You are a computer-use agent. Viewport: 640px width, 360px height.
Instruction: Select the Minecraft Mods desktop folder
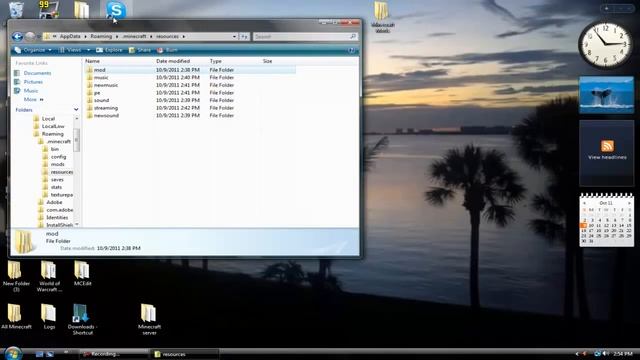click(382, 16)
